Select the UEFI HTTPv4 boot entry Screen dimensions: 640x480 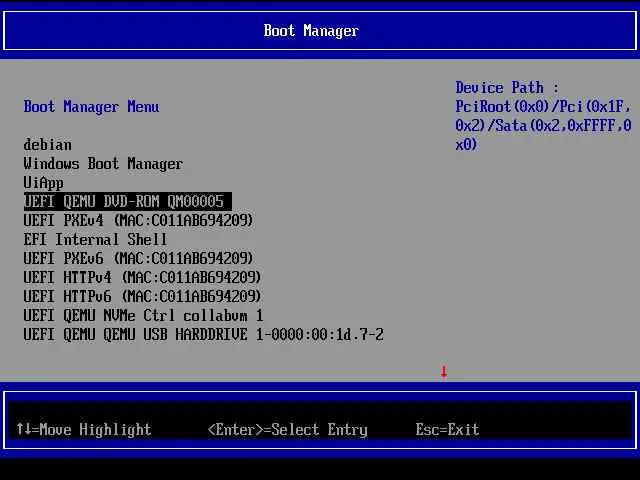(x=142, y=278)
